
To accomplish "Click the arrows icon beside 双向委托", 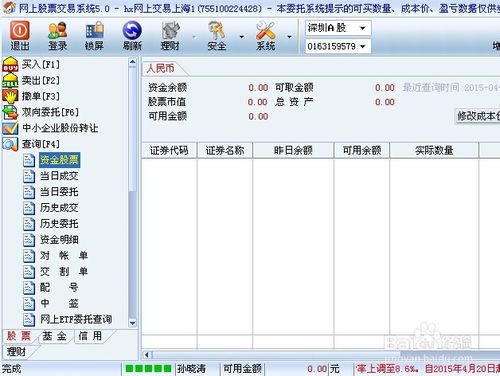I will click(10, 112).
